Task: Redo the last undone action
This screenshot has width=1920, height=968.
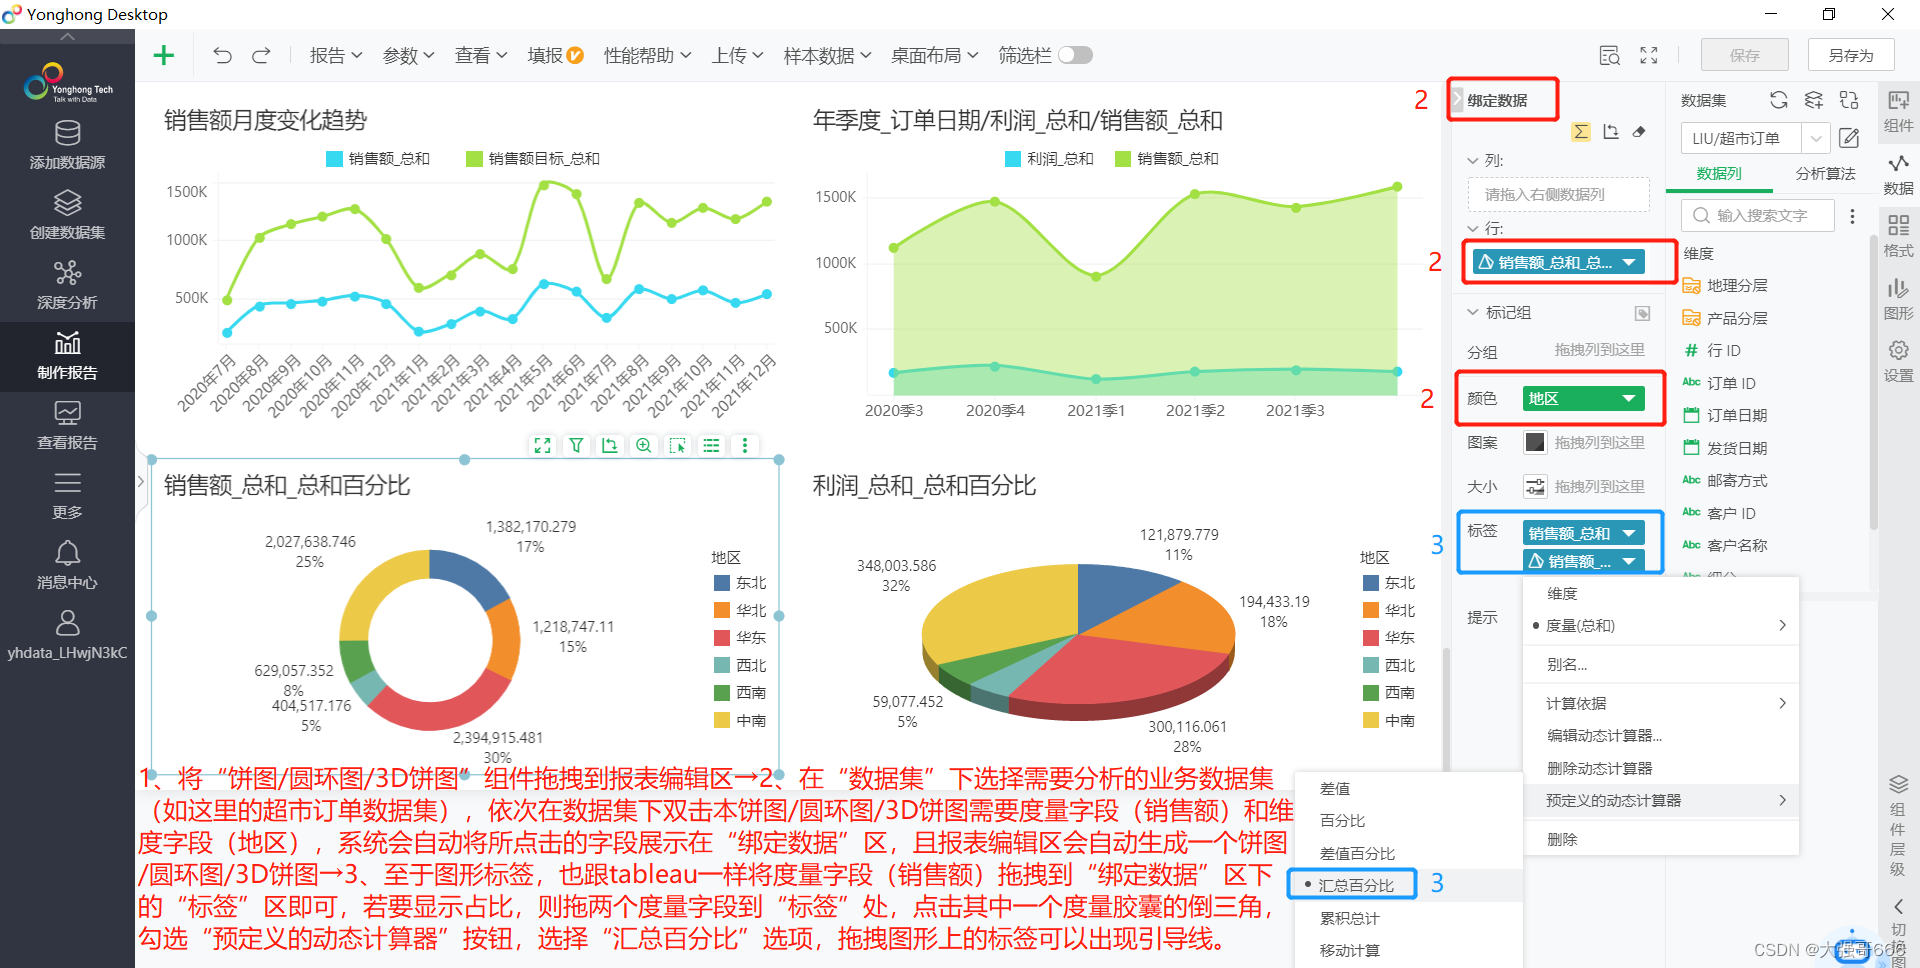Action: tap(261, 55)
